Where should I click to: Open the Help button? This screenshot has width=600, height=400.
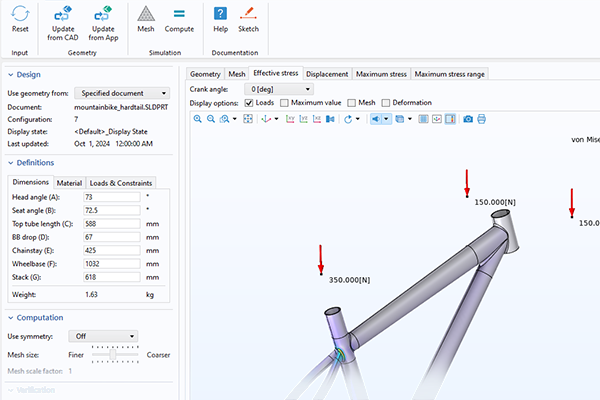pos(220,15)
